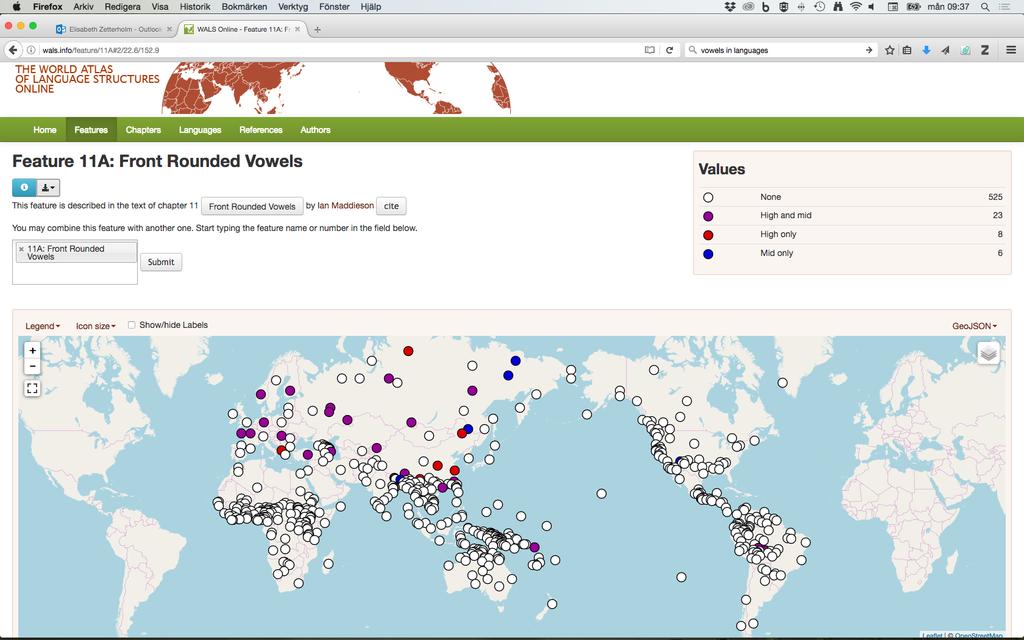Open the map layers control
This screenshot has height=640, width=1024.
(x=988, y=353)
